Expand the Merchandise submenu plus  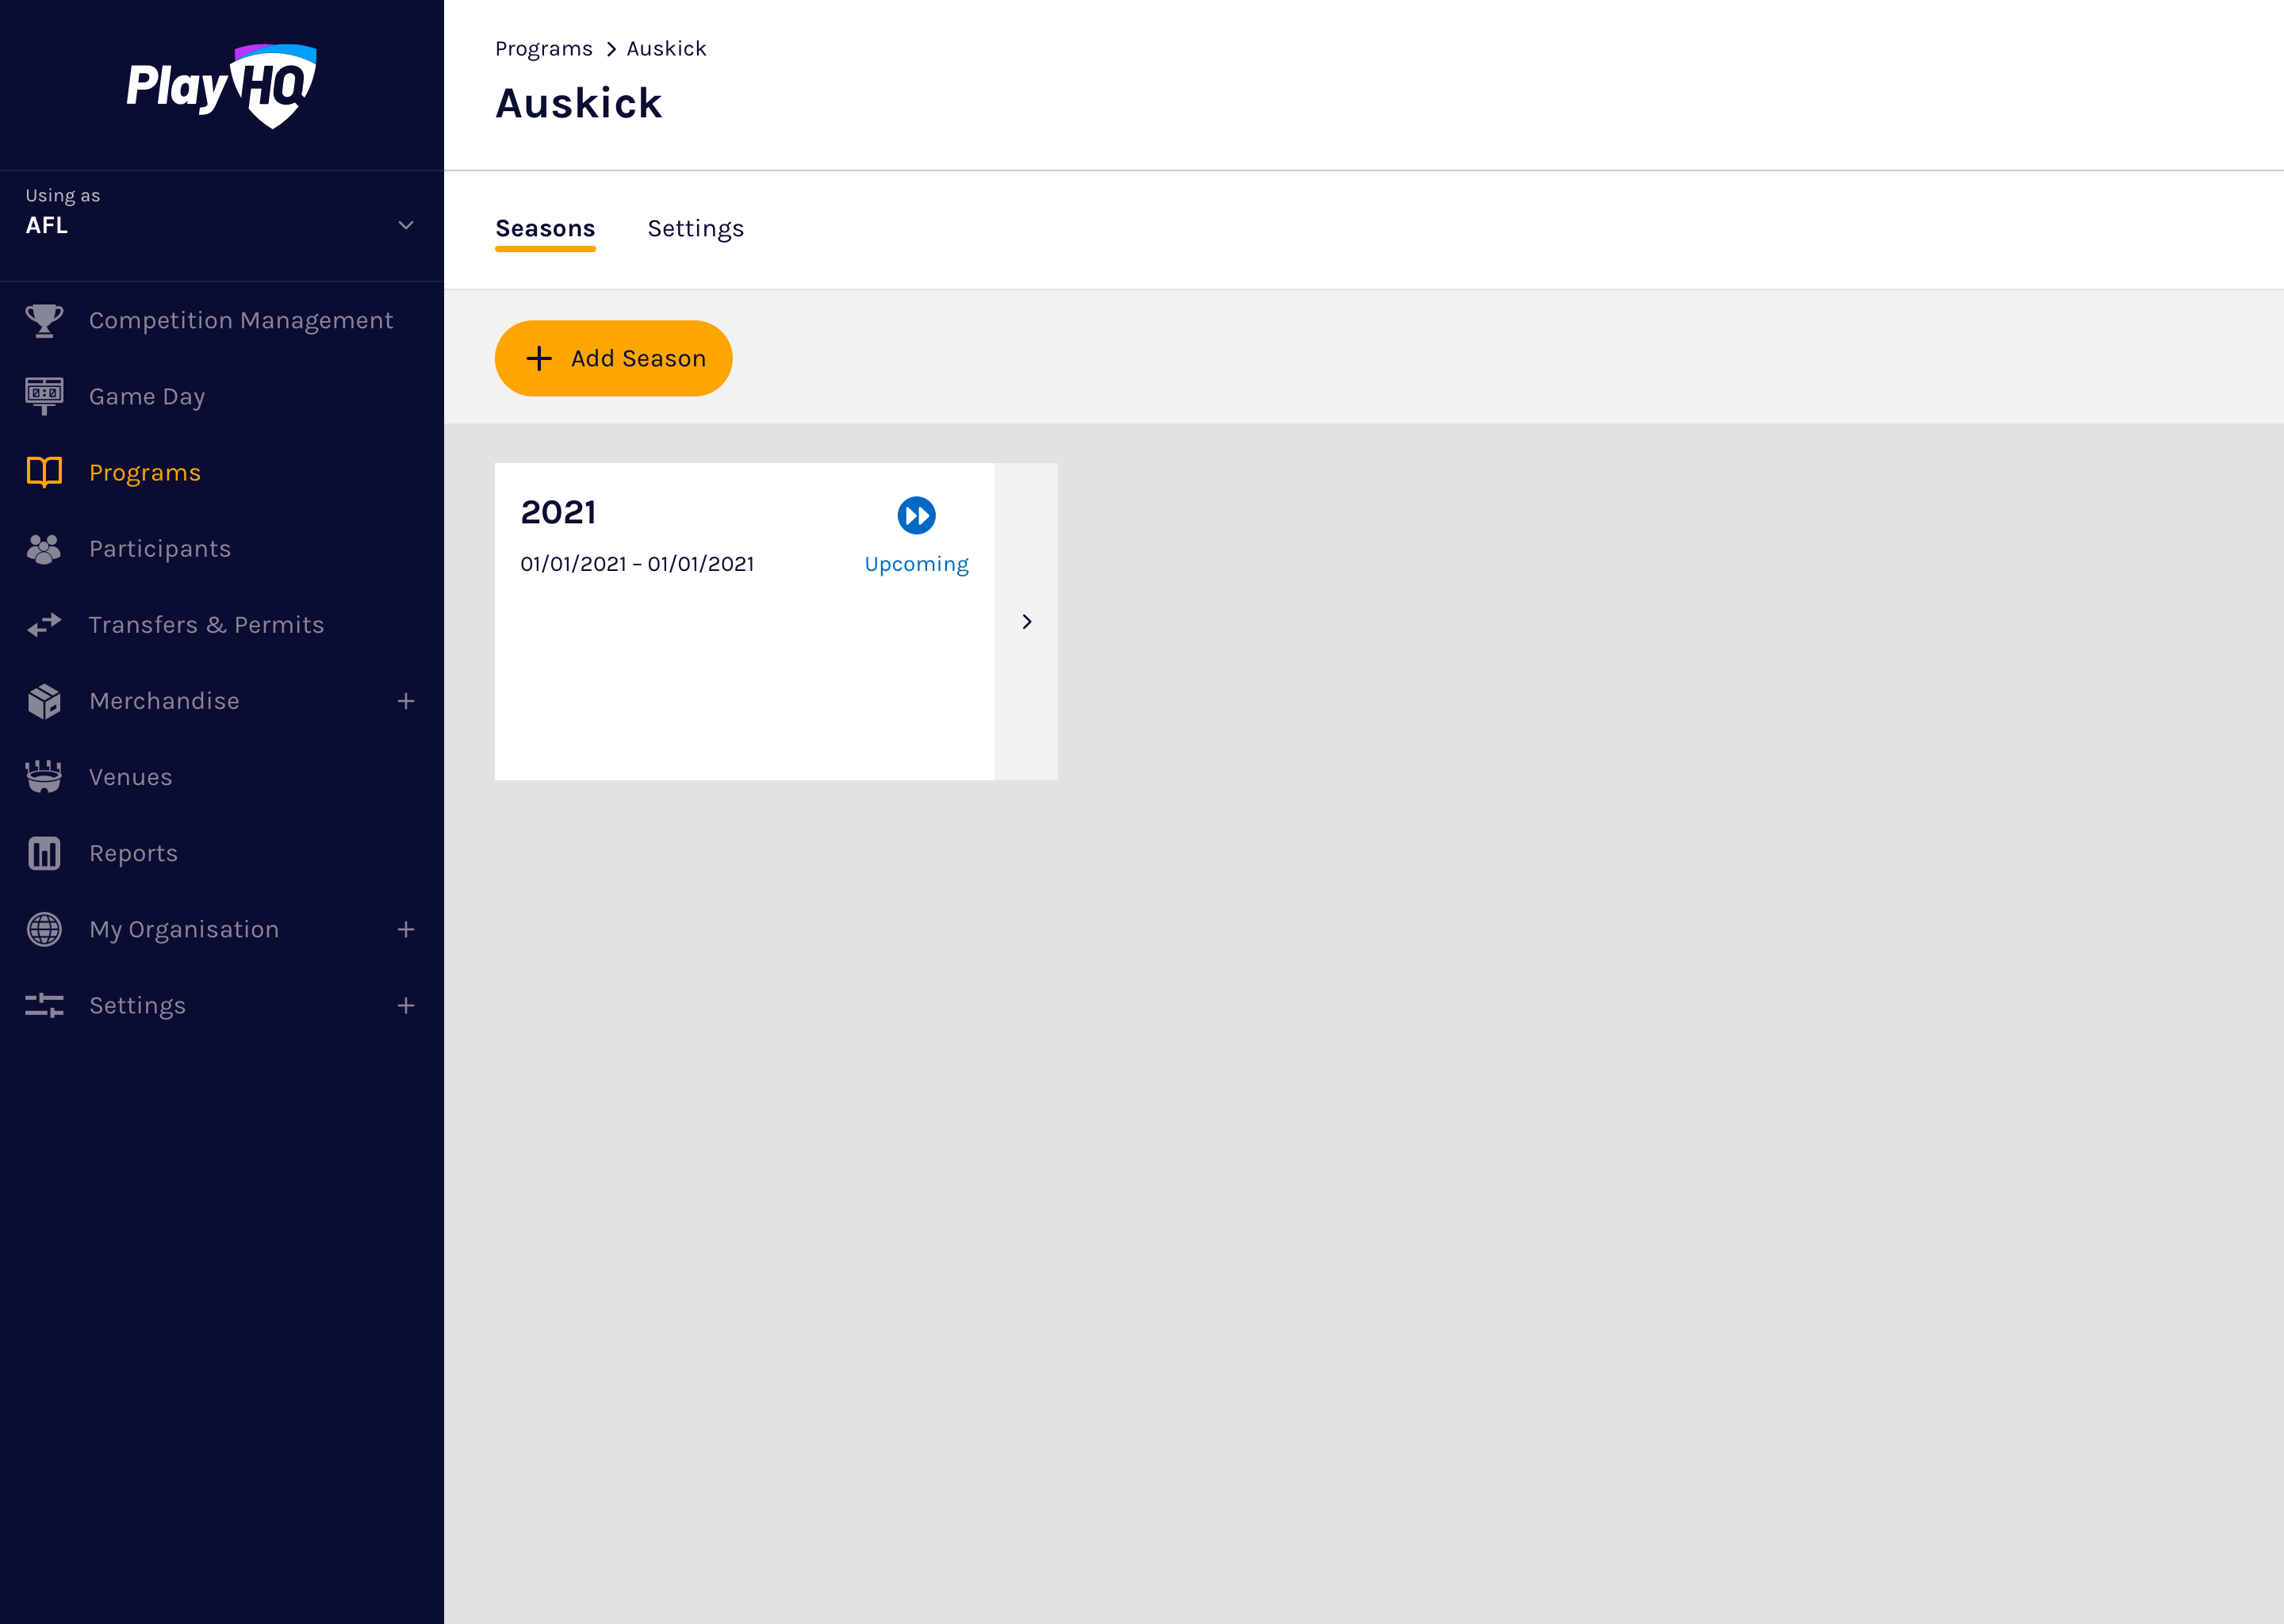click(x=405, y=701)
